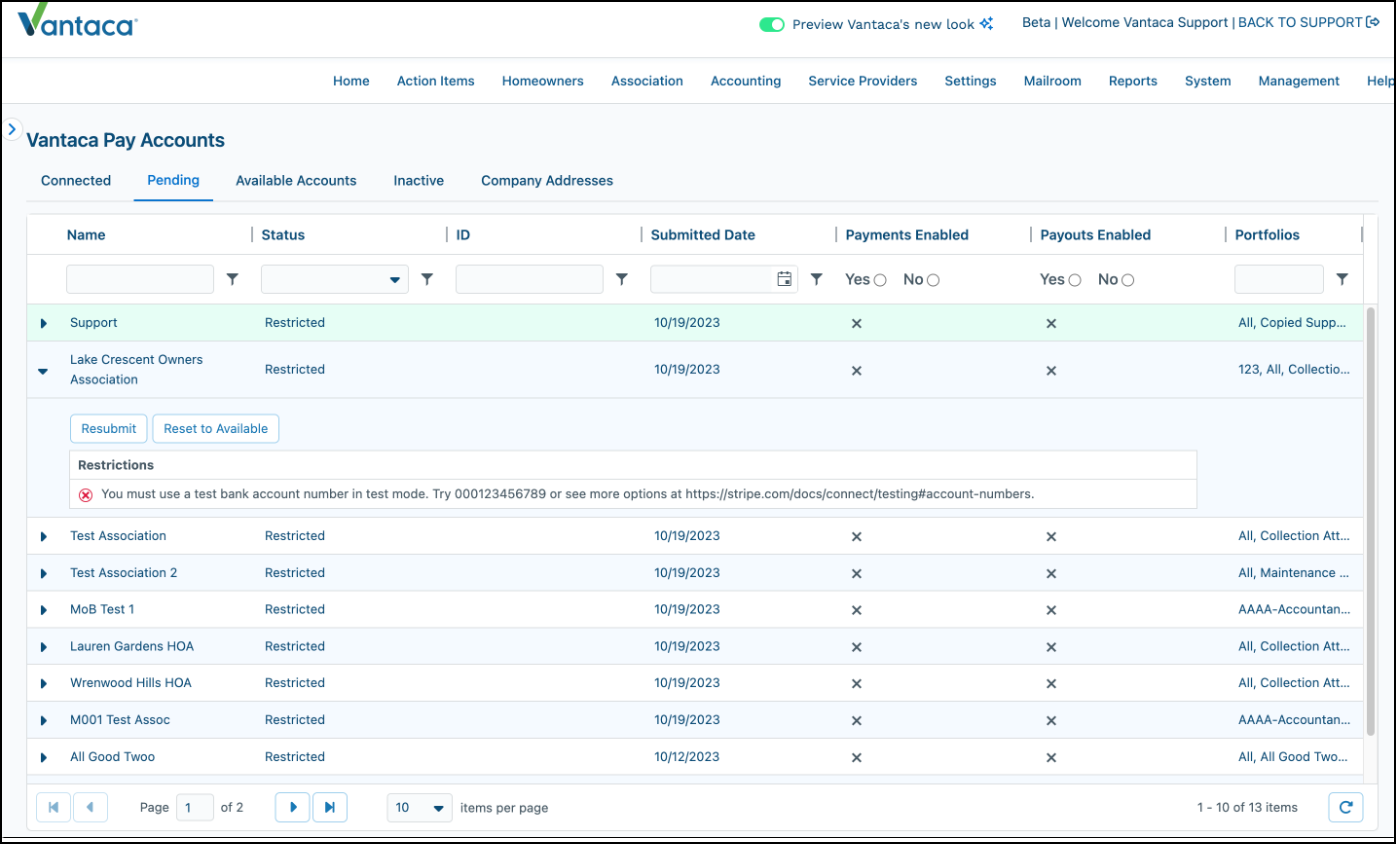This screenshot has width=1396, height=844.
Task: Click the Status column filter icon
Action: [427, 280]
